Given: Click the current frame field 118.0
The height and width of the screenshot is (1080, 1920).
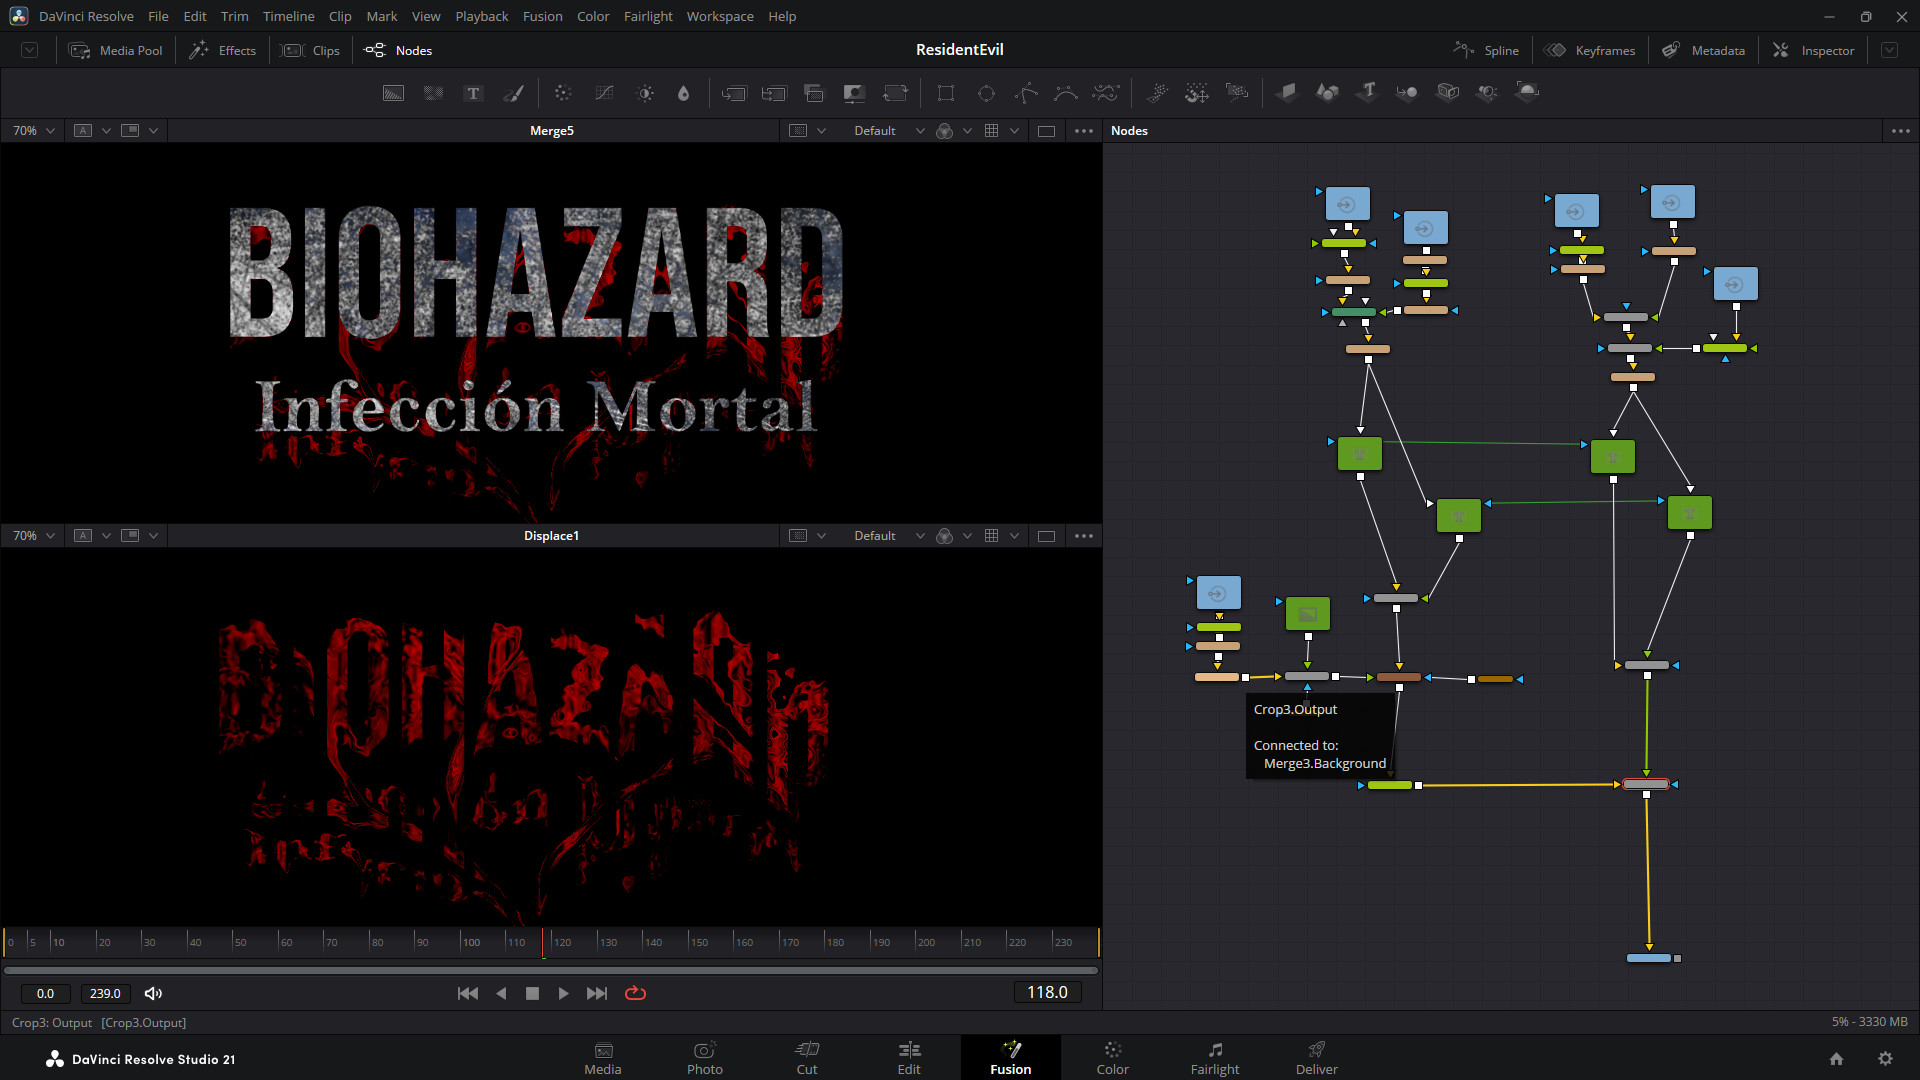Looking at the screenshot, I should point(1047,992).
